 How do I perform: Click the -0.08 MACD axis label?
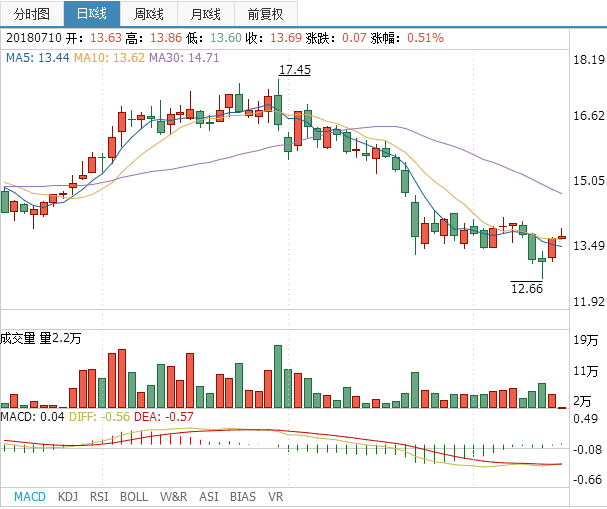[588, 450]
